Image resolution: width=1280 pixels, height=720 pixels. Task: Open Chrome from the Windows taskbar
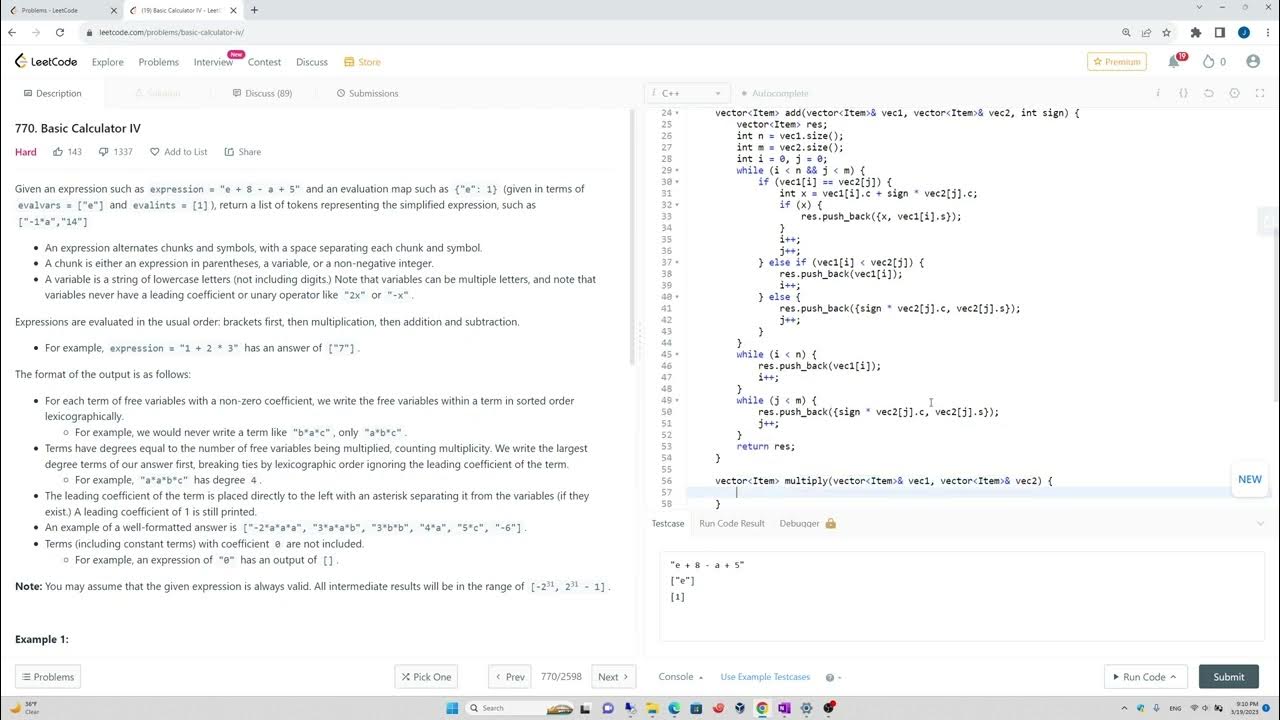[762, 708]
